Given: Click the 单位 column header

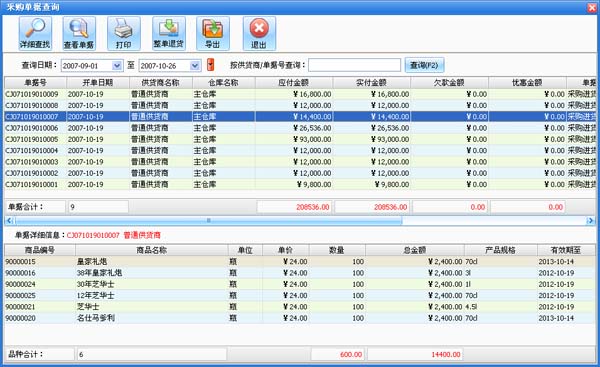Looking at the screenshot, I should (245, 250).
